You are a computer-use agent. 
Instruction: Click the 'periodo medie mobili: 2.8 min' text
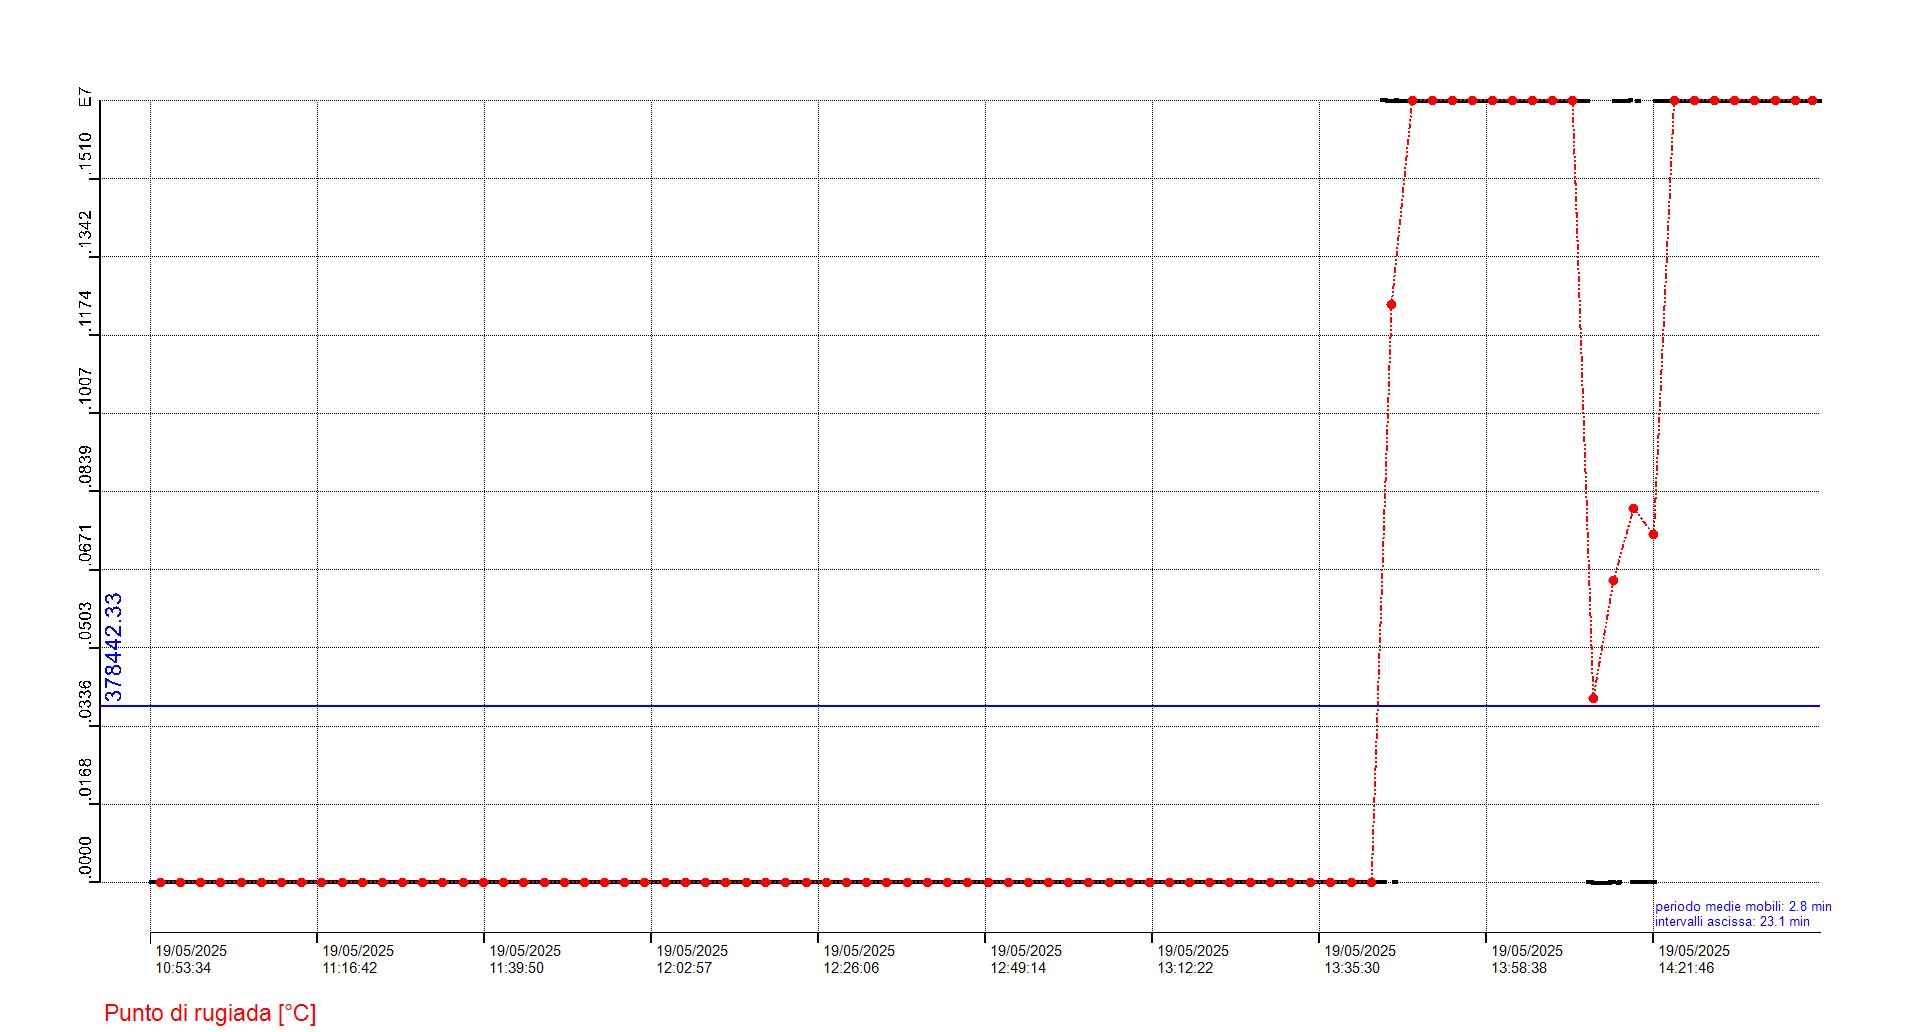[1743, 907]
